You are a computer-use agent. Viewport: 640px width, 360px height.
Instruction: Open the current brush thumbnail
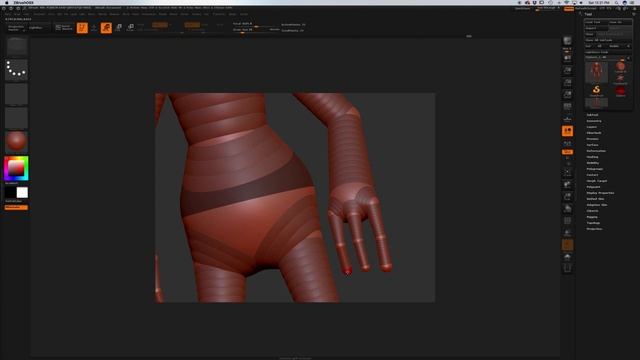(16, 46)
